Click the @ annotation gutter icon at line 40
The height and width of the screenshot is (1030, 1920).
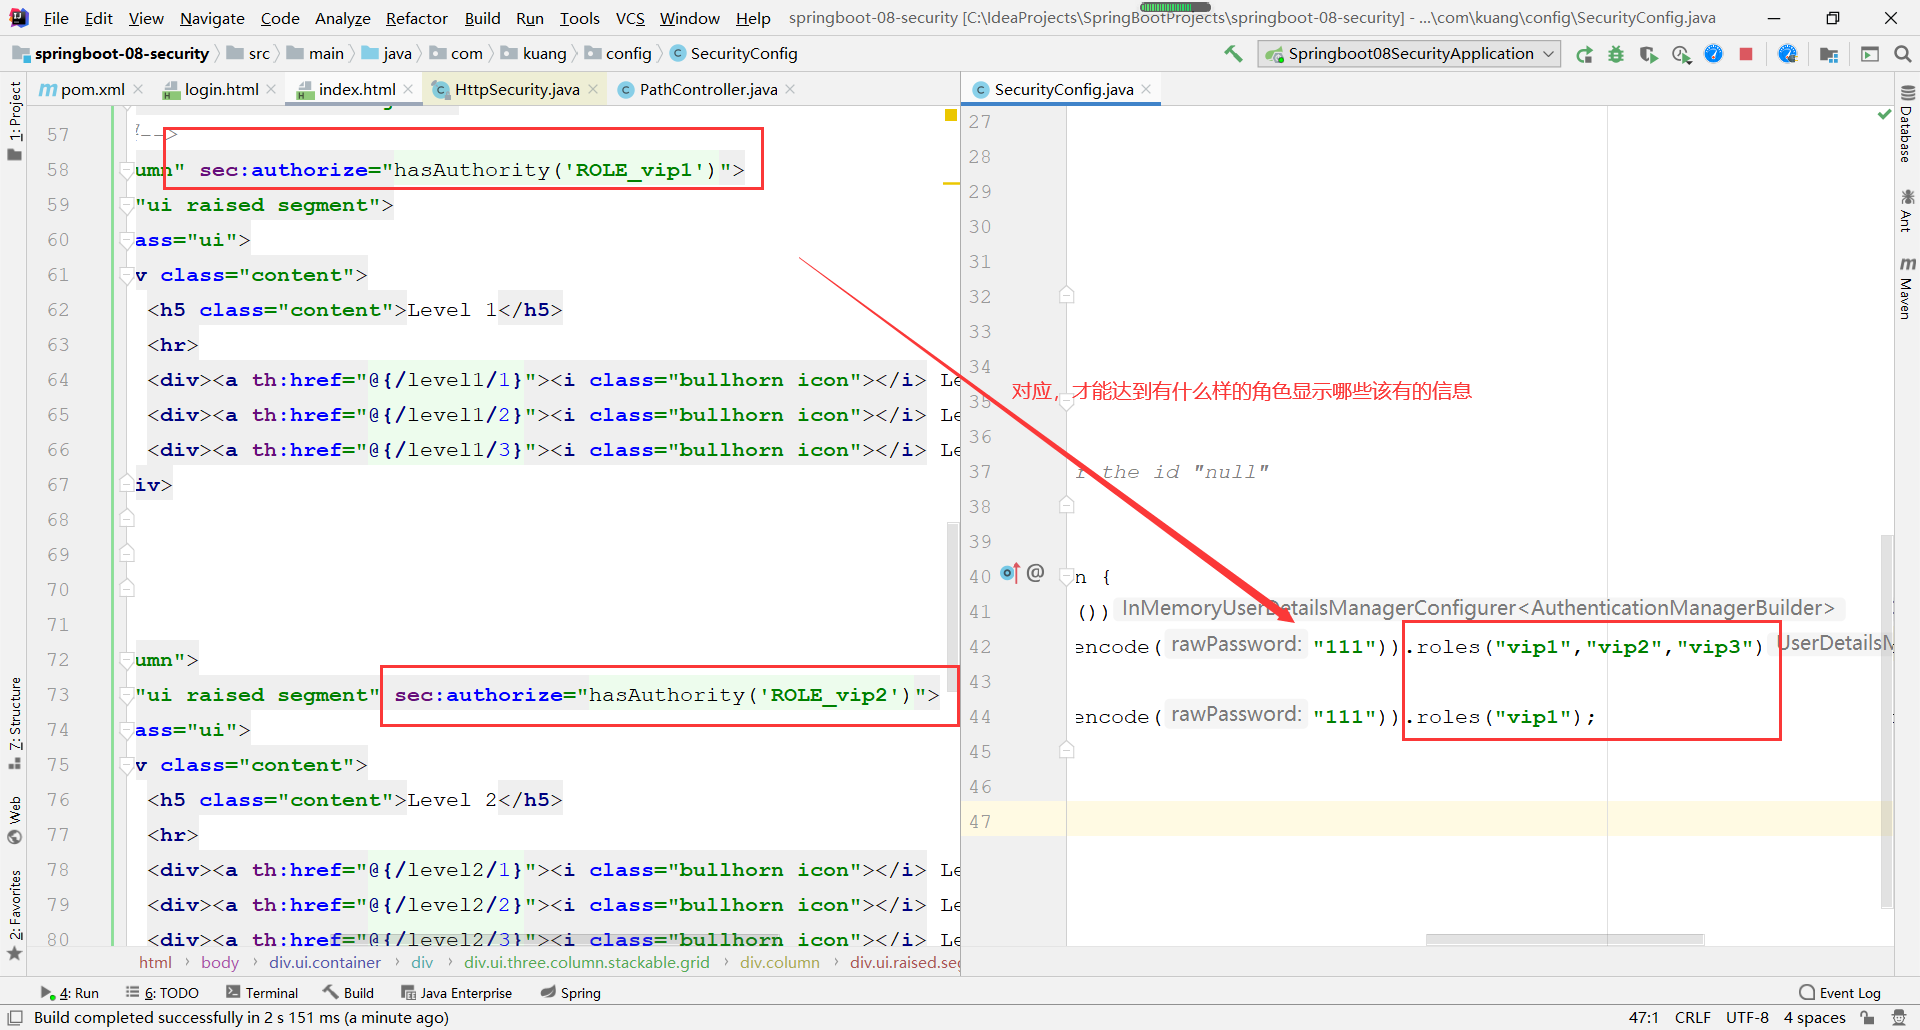point(1035,573)
